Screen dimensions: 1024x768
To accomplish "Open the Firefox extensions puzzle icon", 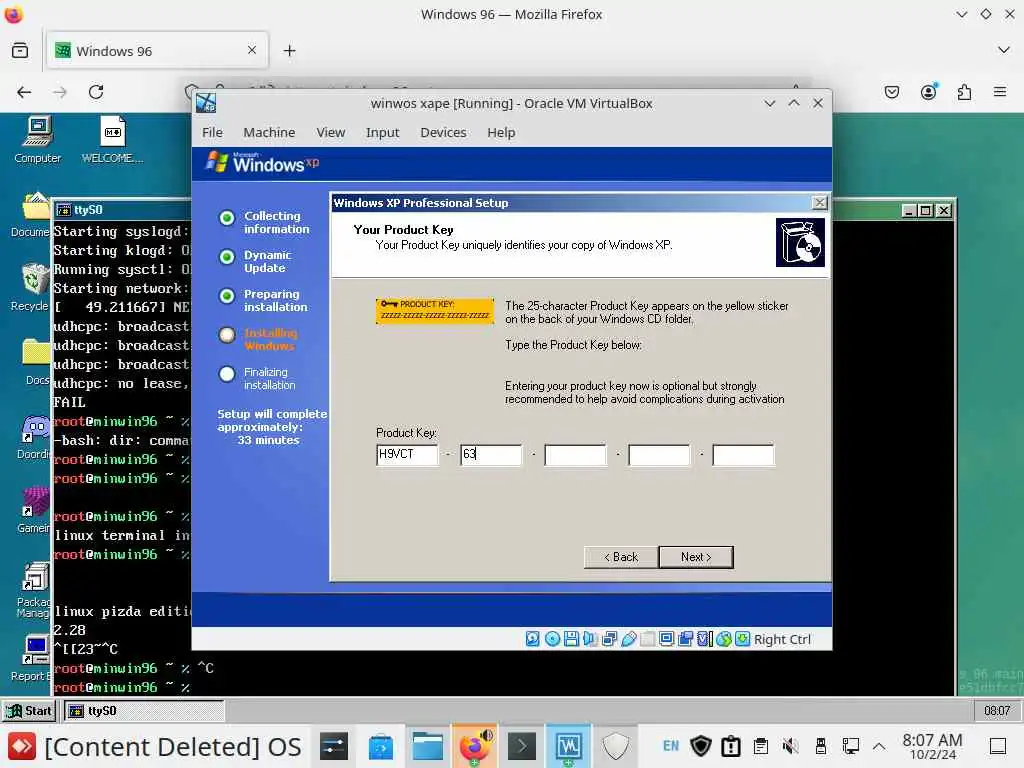I will [965, 92].
